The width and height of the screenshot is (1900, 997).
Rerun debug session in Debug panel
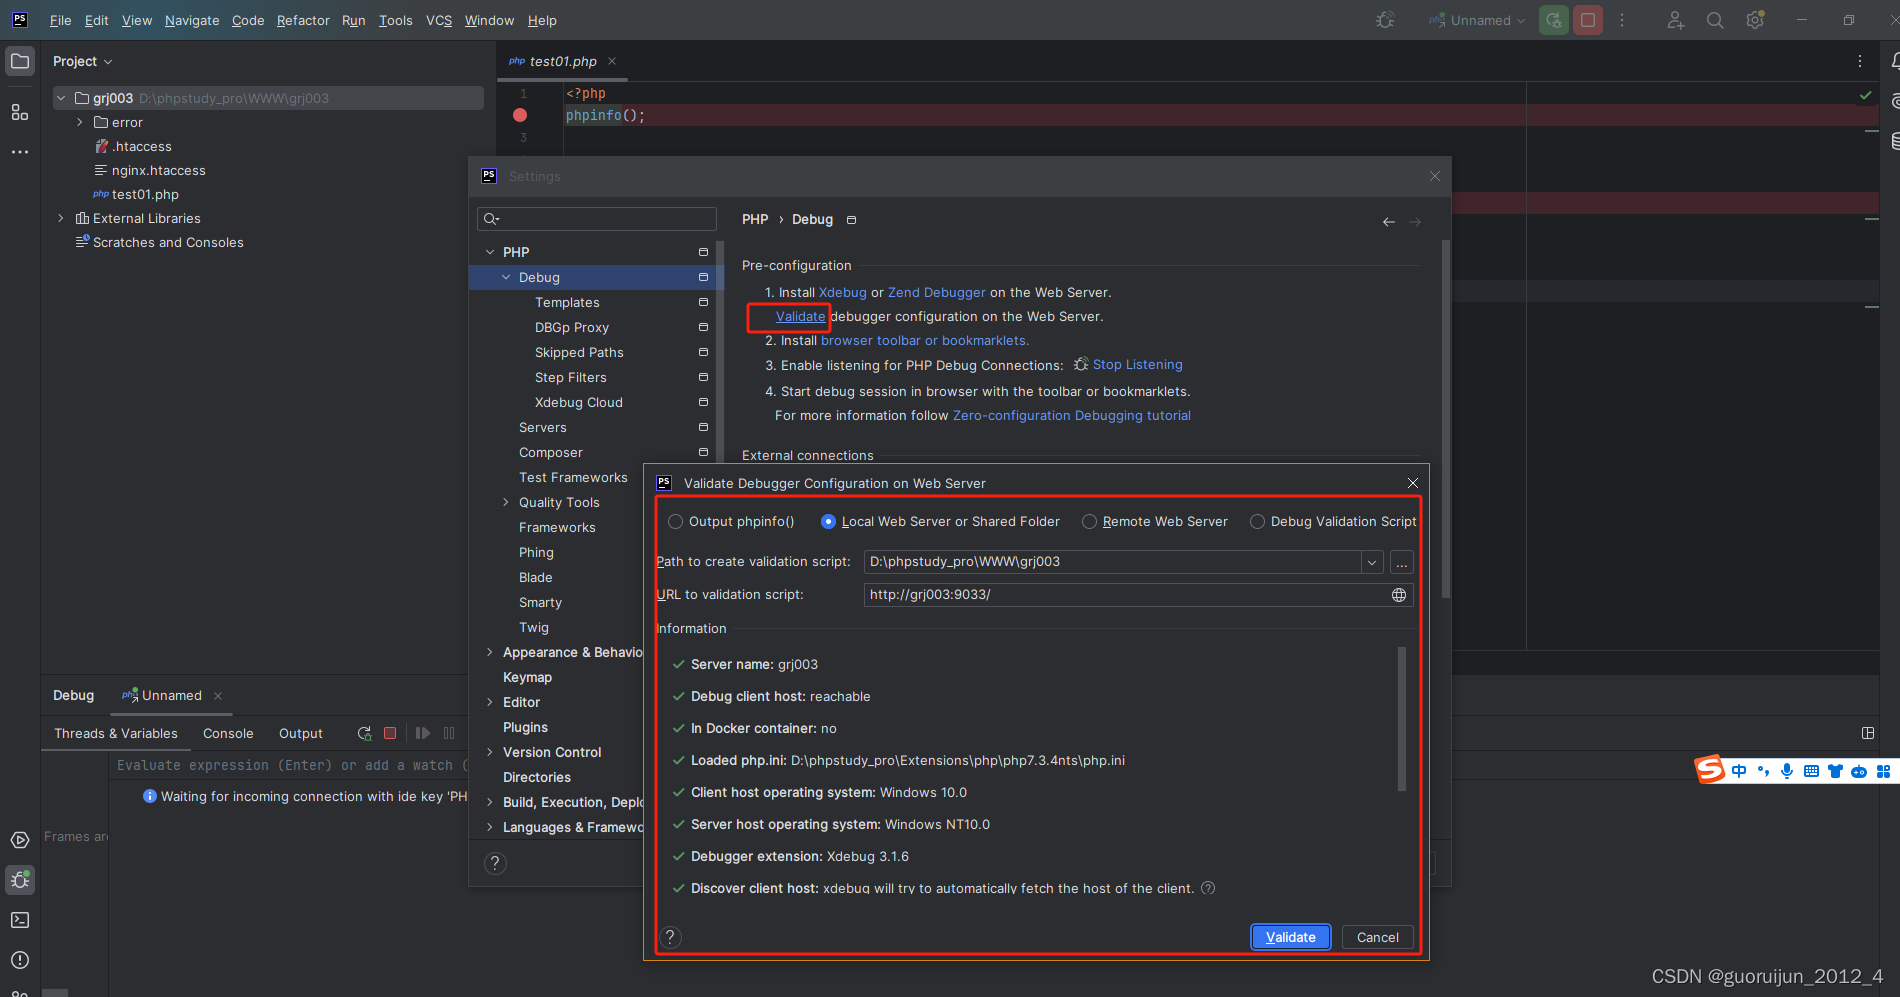(364, 733)
